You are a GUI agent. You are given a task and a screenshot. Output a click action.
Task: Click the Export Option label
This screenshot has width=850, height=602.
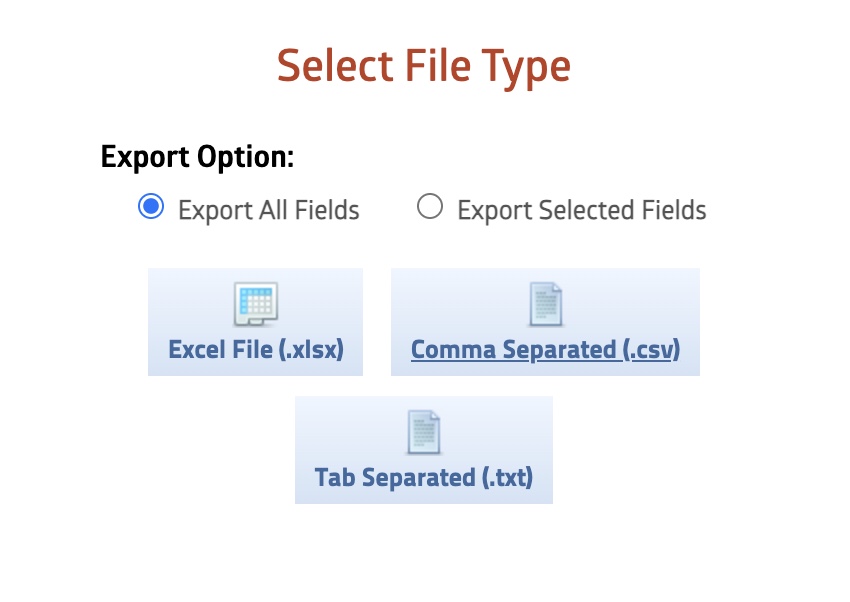point(196,157)
